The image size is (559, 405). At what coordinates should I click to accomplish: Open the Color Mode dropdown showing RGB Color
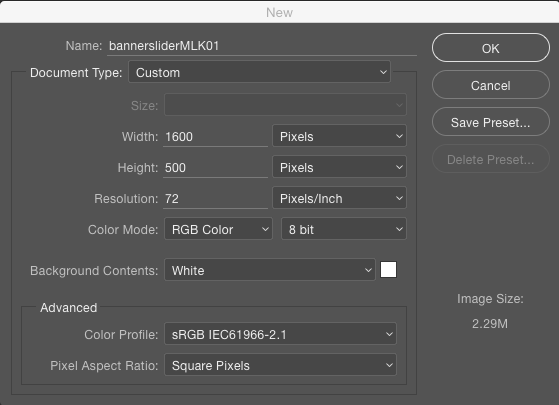coord(218,229)
